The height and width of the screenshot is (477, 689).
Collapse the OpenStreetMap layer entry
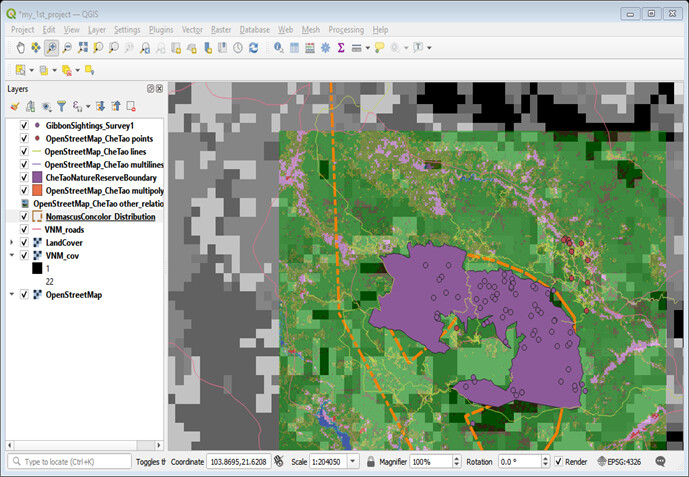point(11,294)
